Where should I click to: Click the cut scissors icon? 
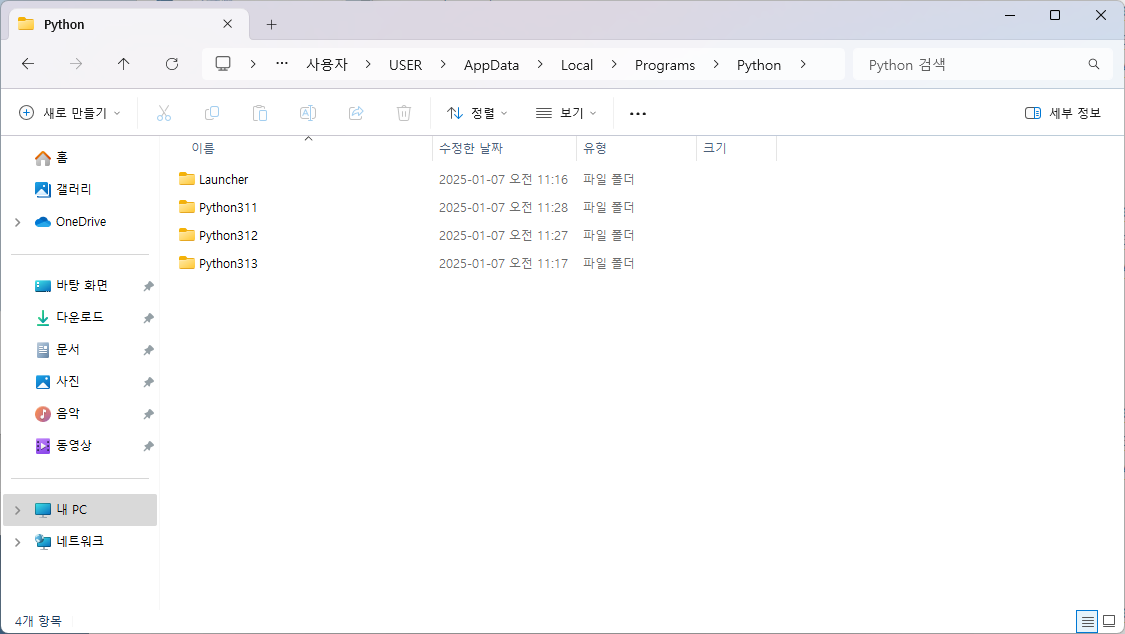[164, 113]
